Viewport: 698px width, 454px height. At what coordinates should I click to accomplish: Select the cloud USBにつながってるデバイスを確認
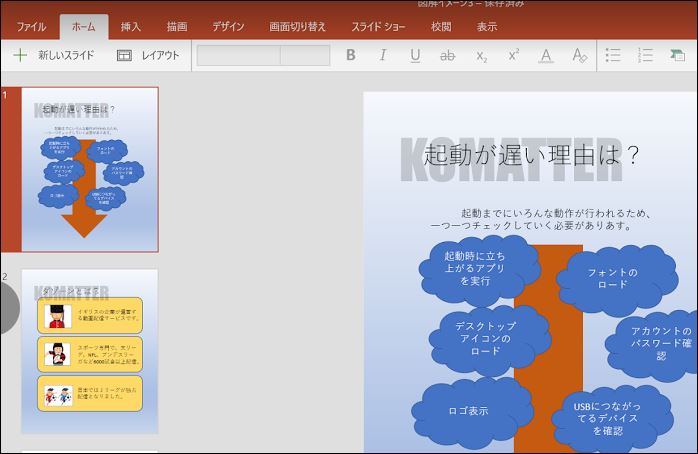(611, 418)
